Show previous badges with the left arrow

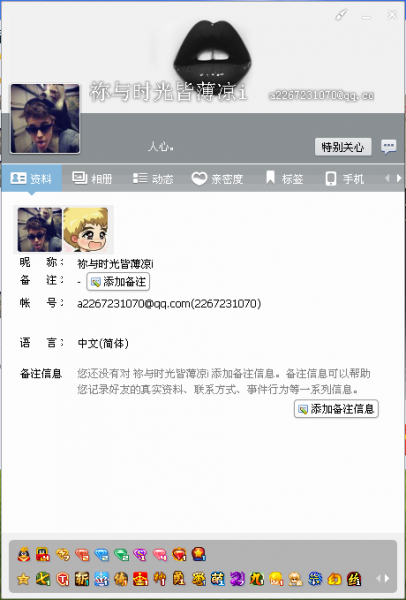378,579
